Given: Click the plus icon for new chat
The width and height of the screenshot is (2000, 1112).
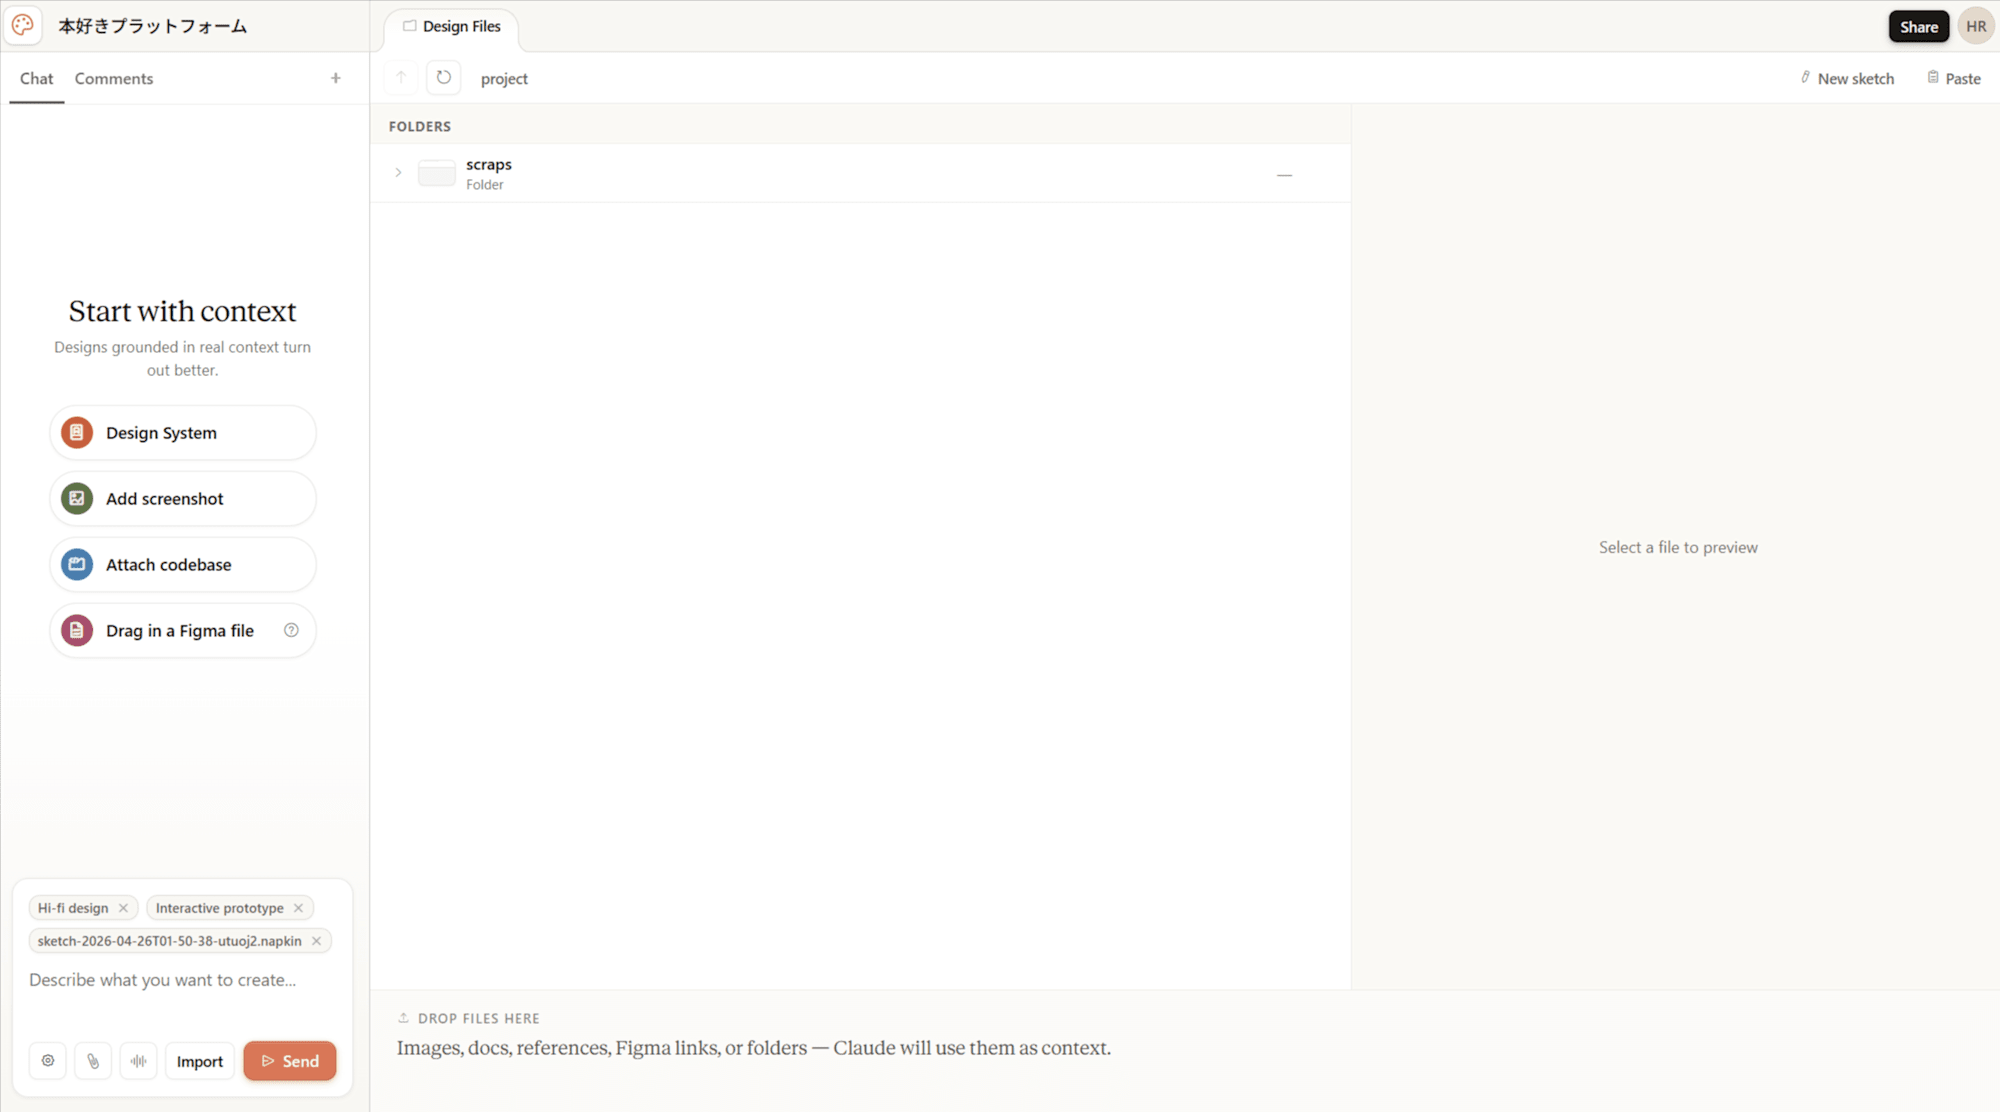Looking at the screenshot, I should [336, 78].
